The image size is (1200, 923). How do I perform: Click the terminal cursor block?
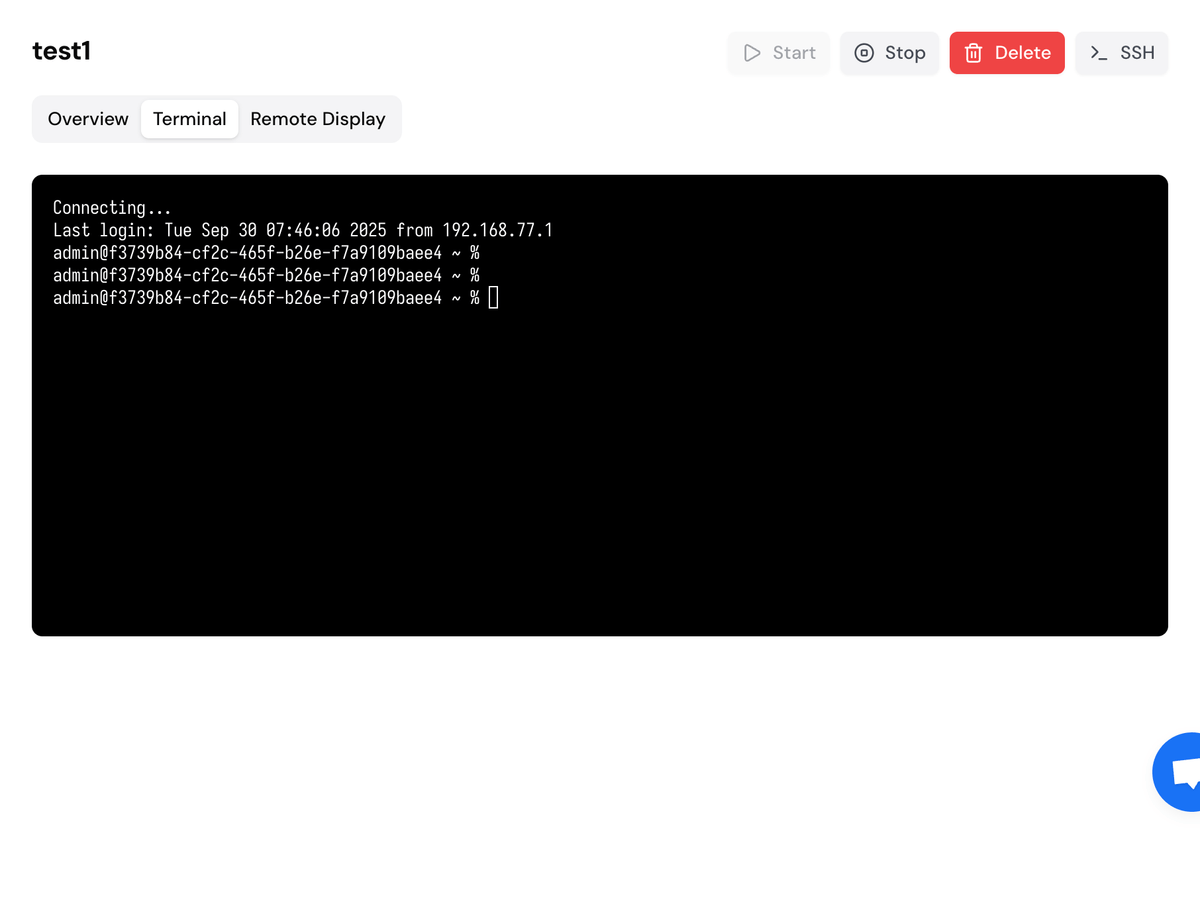[493, 298]
